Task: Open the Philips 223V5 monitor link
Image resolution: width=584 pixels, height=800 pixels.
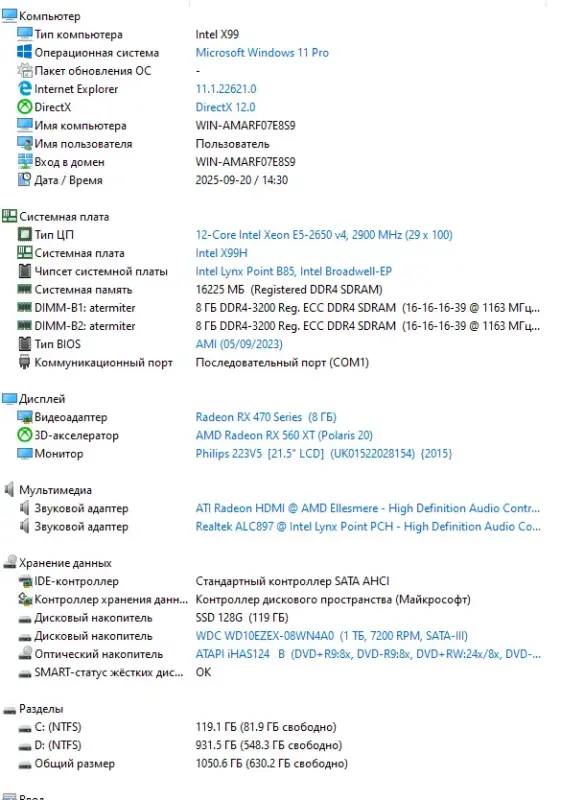Action: pyautogui.click(x=324, y=454)
